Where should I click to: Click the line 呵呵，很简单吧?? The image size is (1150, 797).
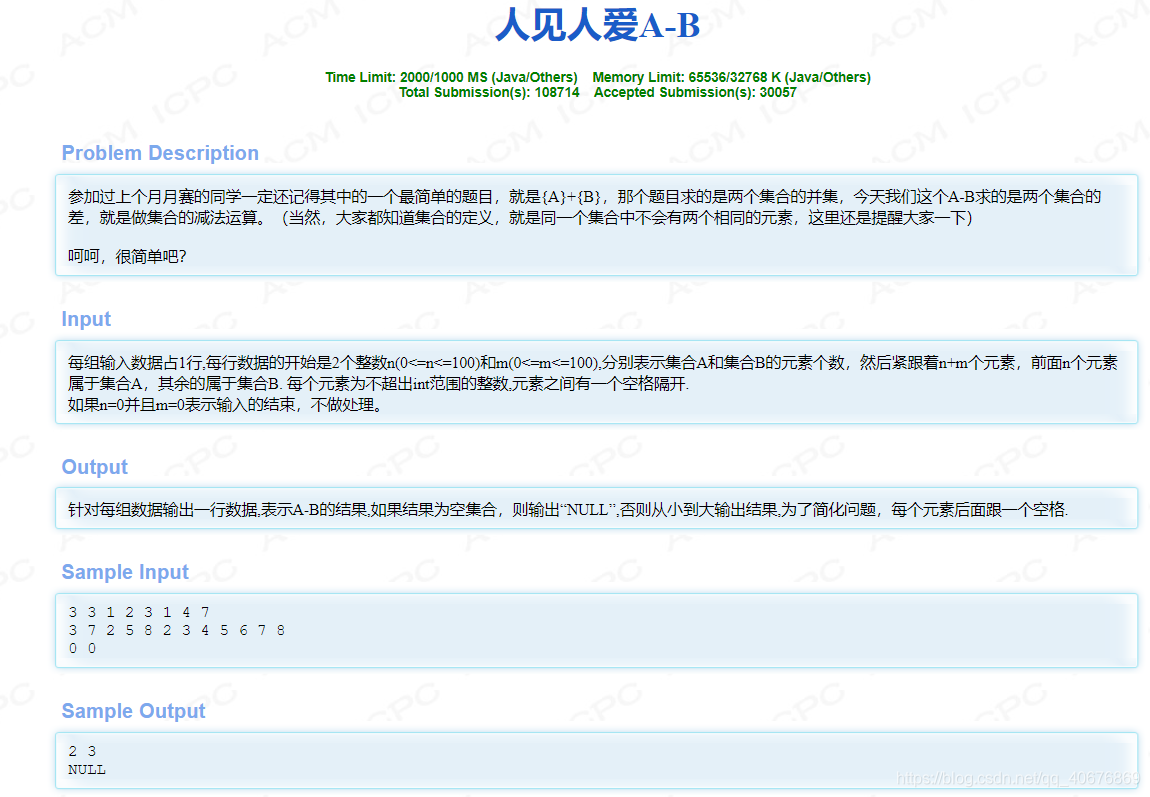[x=127, y=257]
